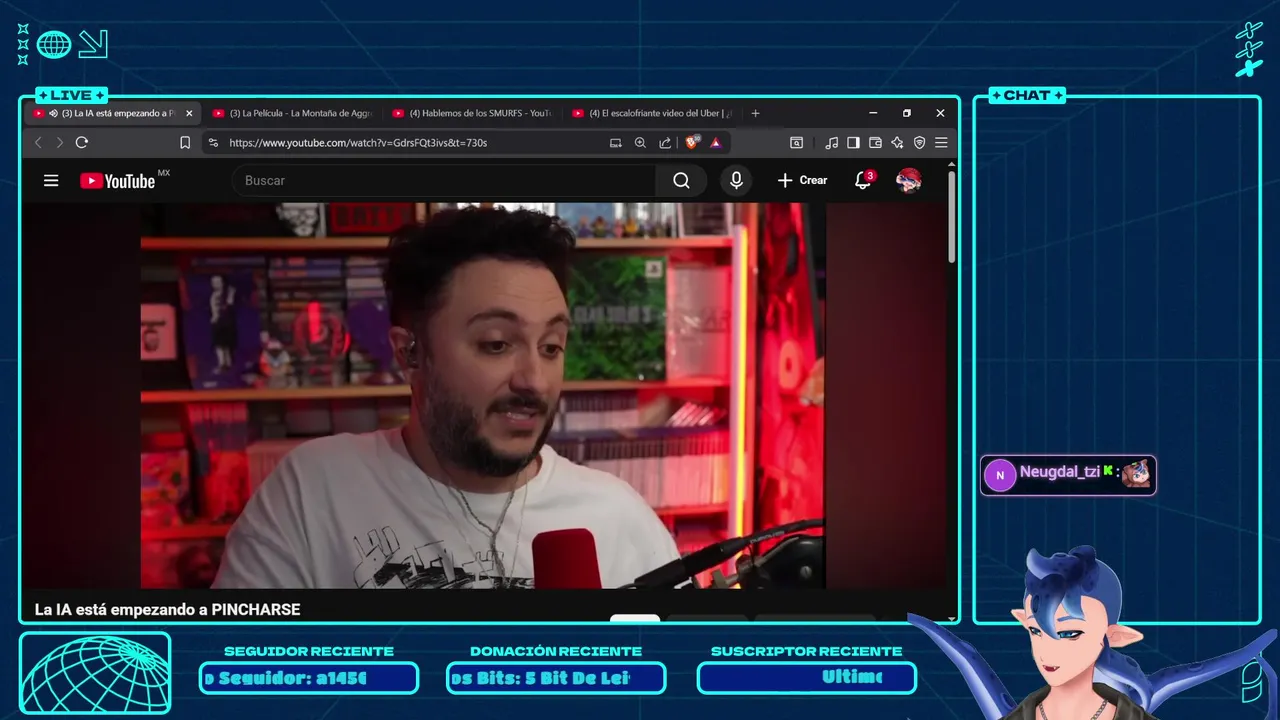Click the SUSCRIPTOR RECIENTE box
The image size is (1280, 720).
[807, 678]
